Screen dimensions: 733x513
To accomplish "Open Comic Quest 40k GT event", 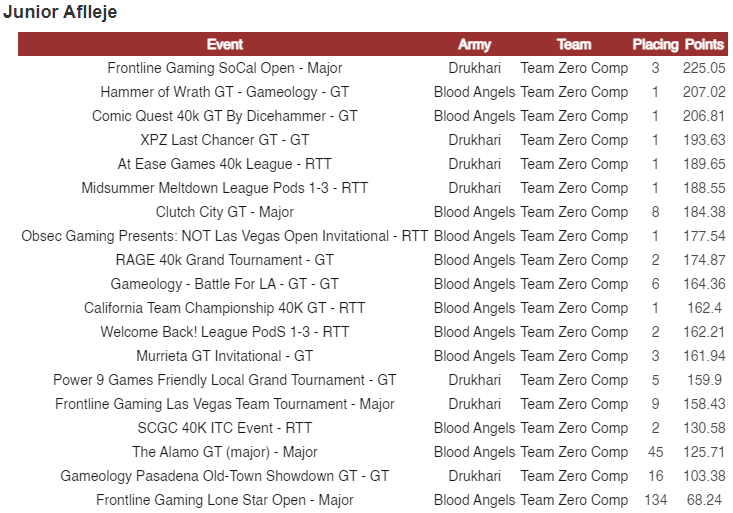I will point(225,116).
